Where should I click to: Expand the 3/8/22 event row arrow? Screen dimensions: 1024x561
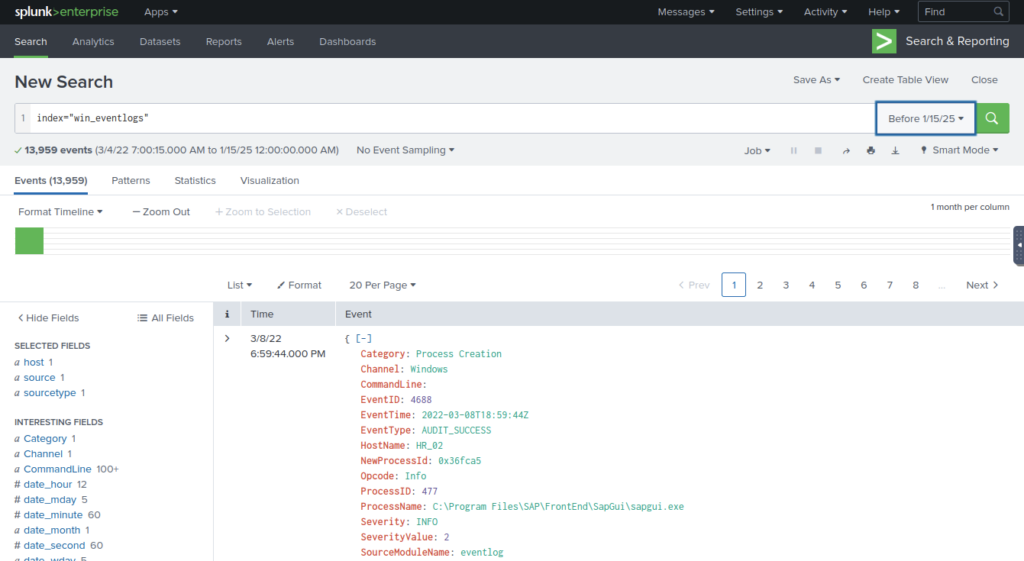pos(227,338)
